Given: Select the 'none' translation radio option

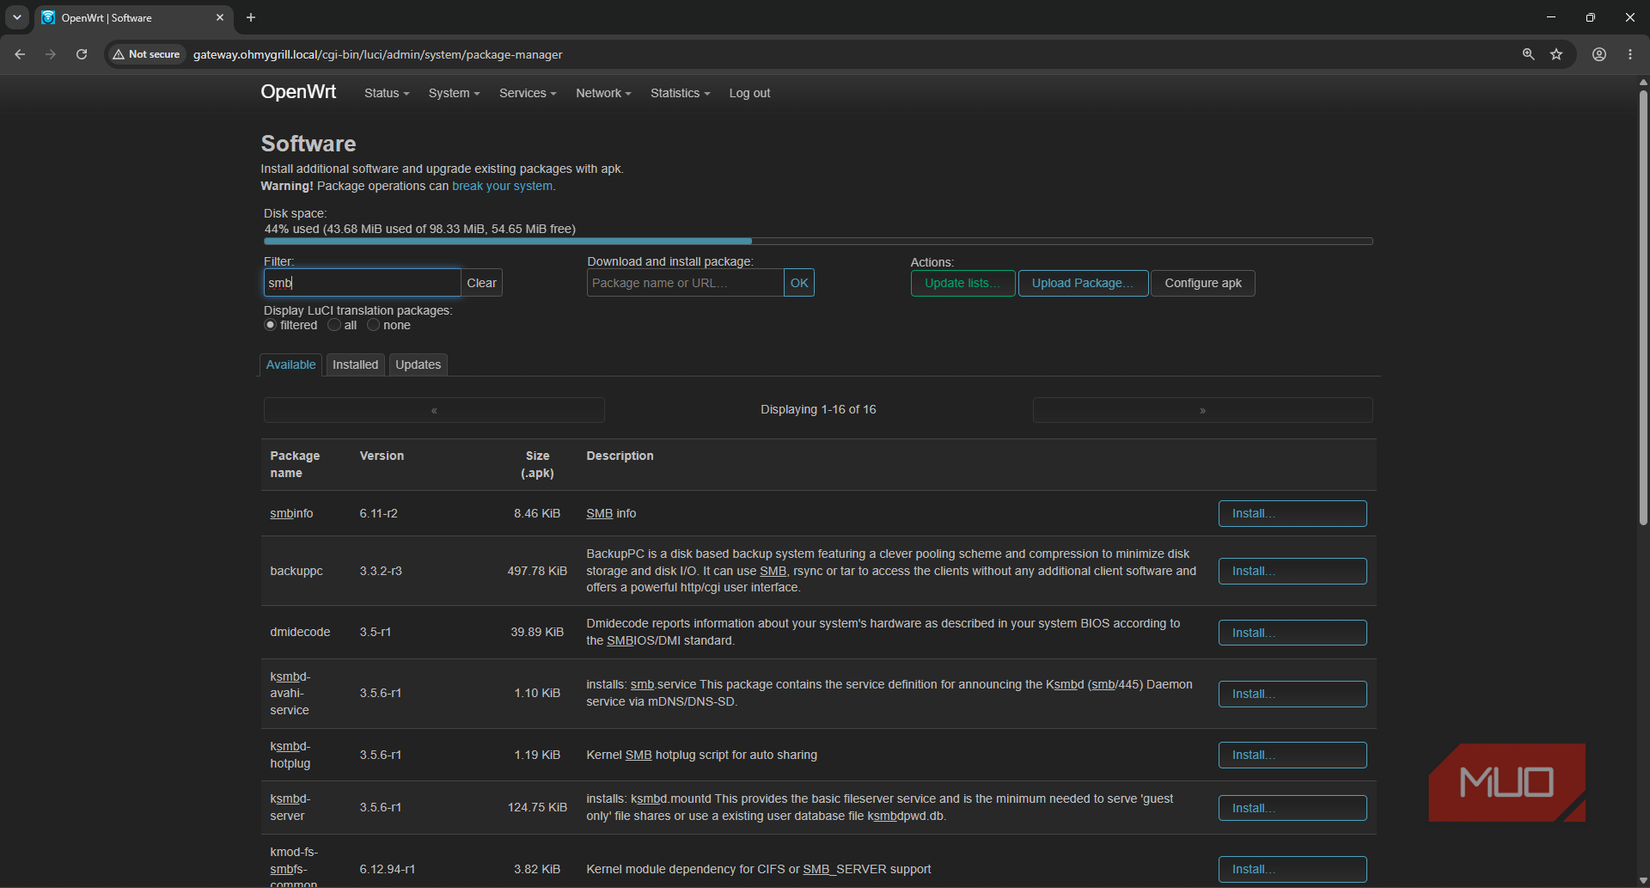Looking at the screenshot, I should [373, 325].
